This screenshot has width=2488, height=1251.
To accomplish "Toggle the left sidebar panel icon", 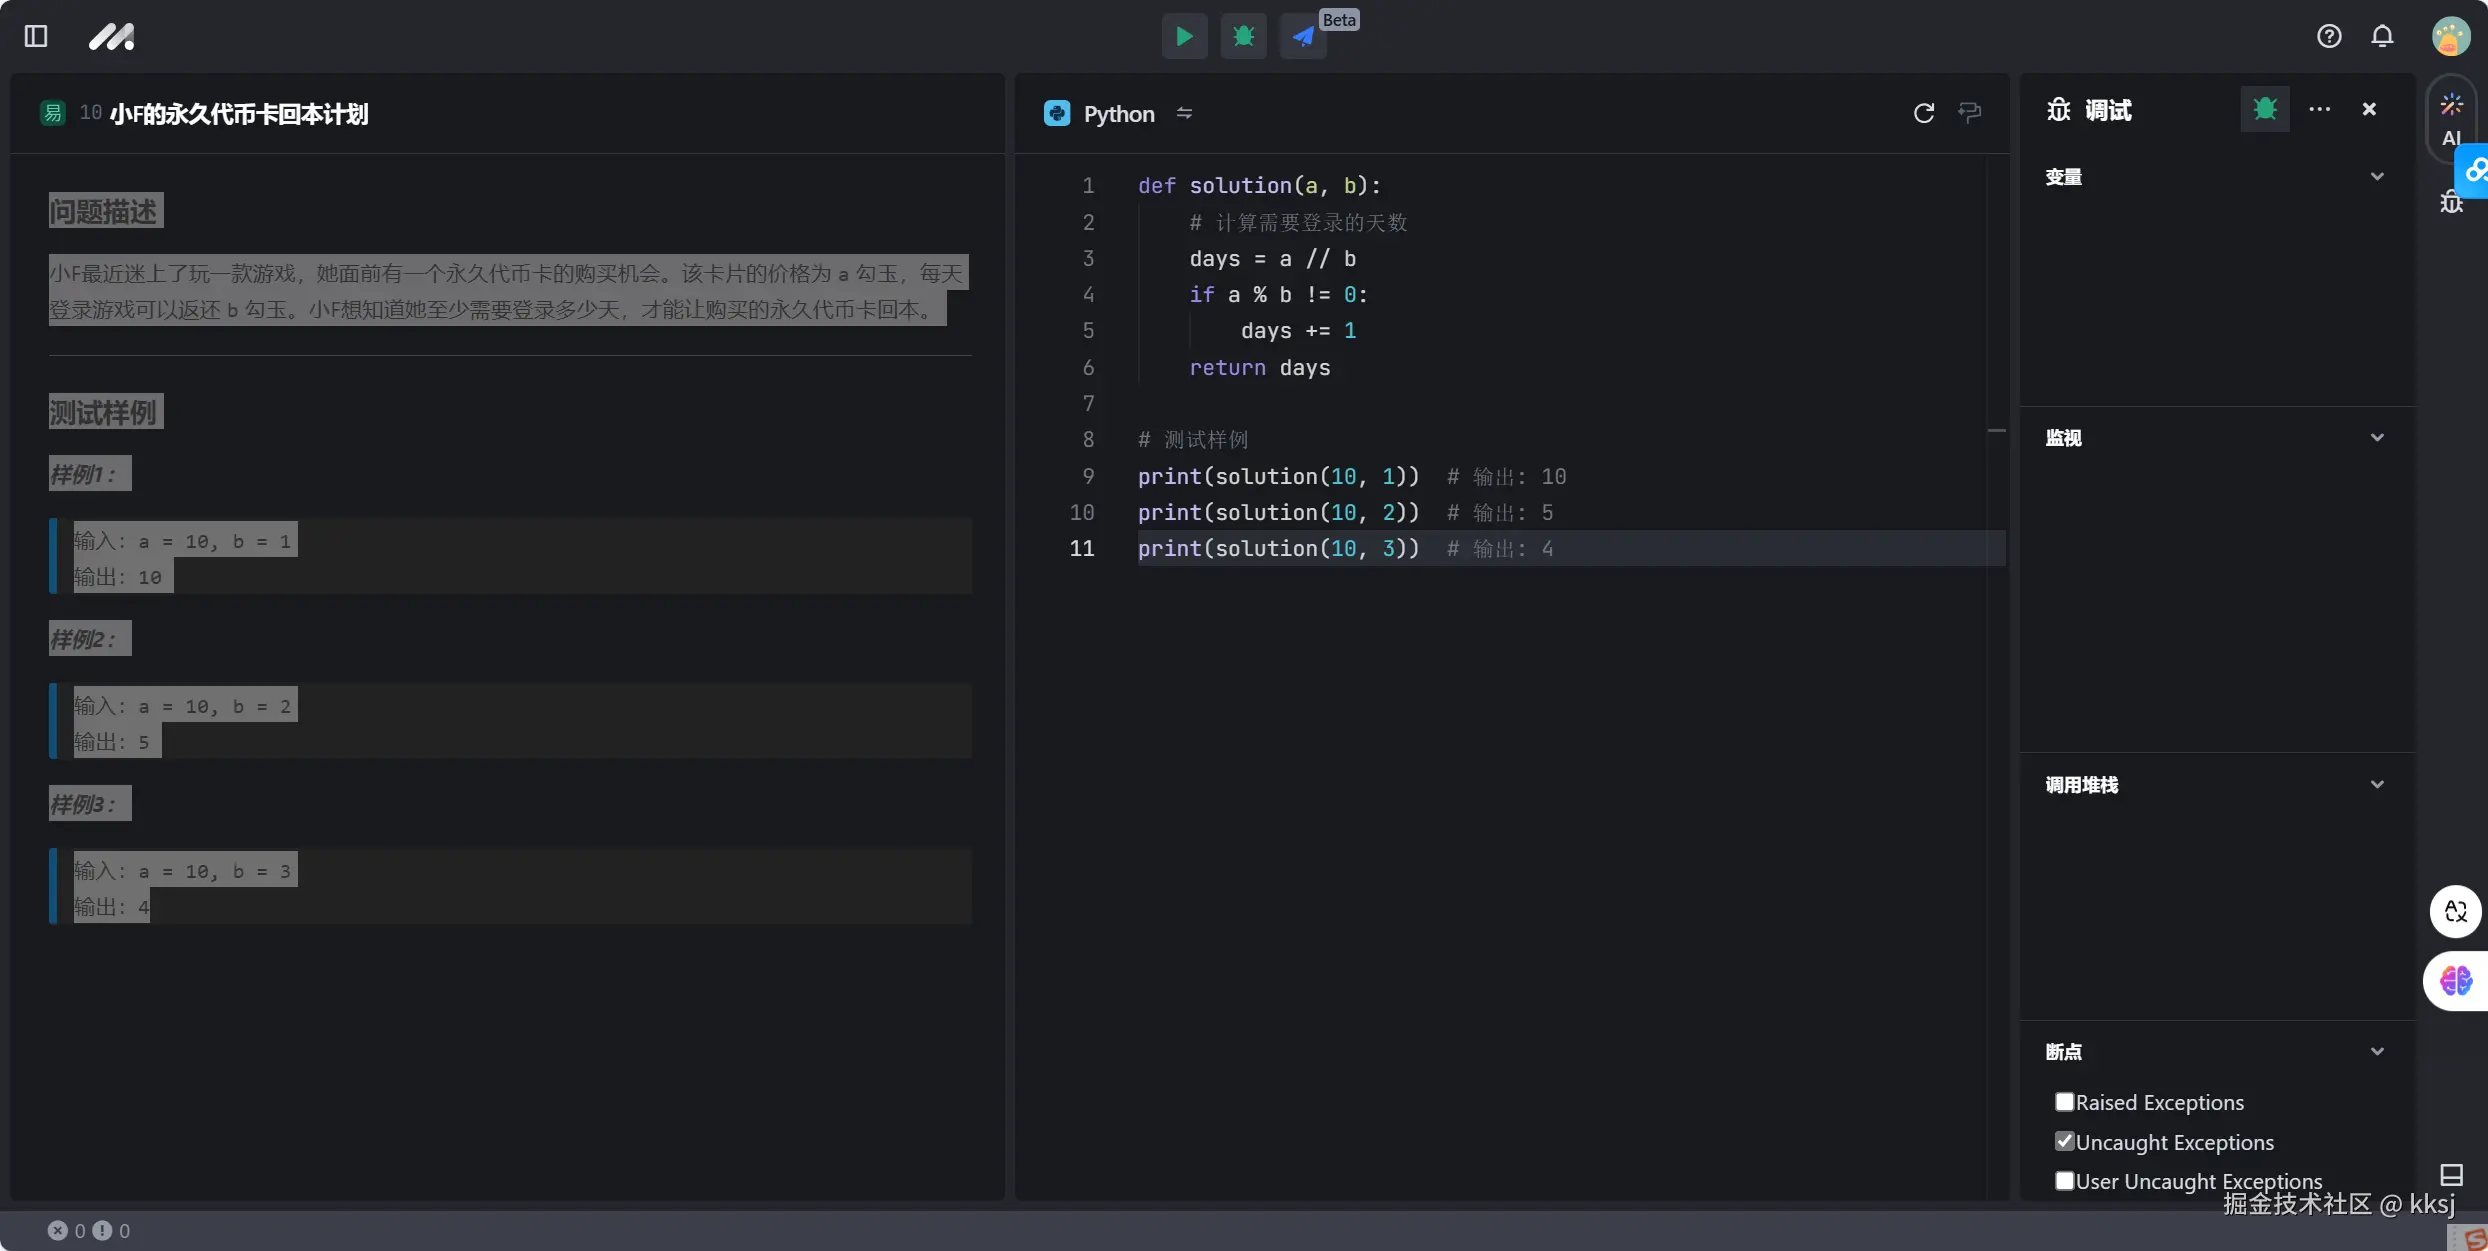I will coord(36,37).
